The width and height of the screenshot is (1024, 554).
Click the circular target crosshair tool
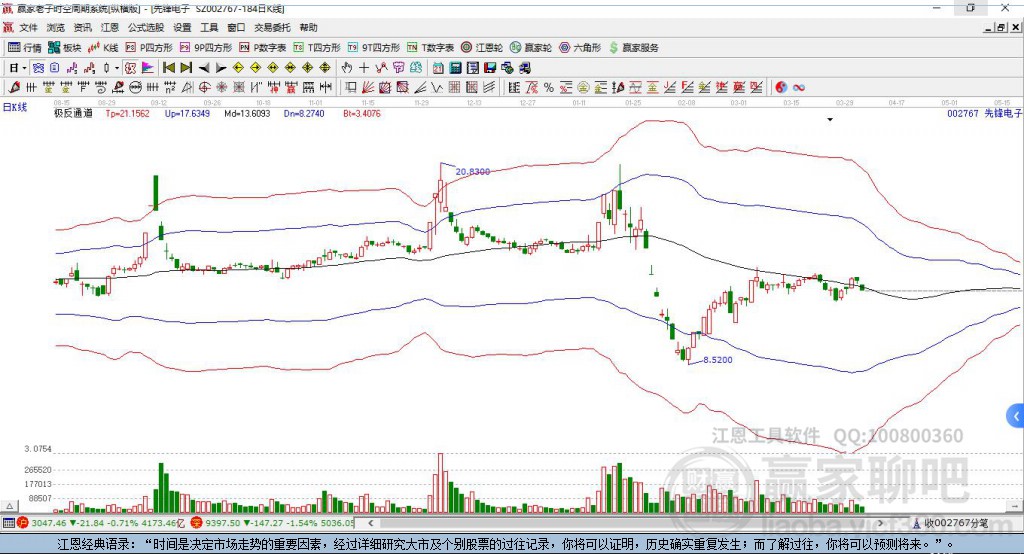[x=204, y=87]
